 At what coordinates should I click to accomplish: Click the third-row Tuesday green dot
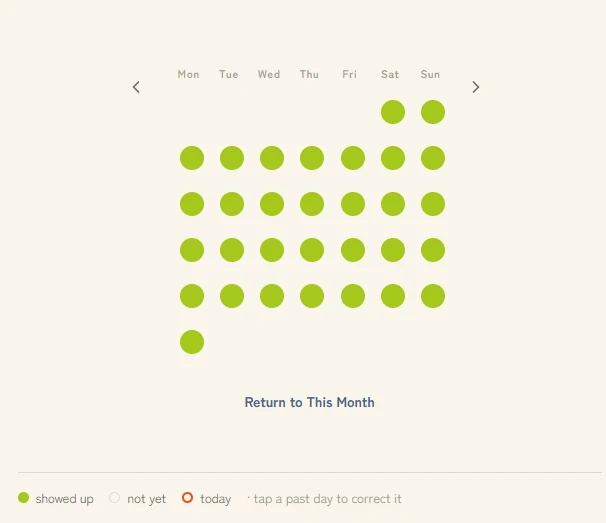coord(232,204)
